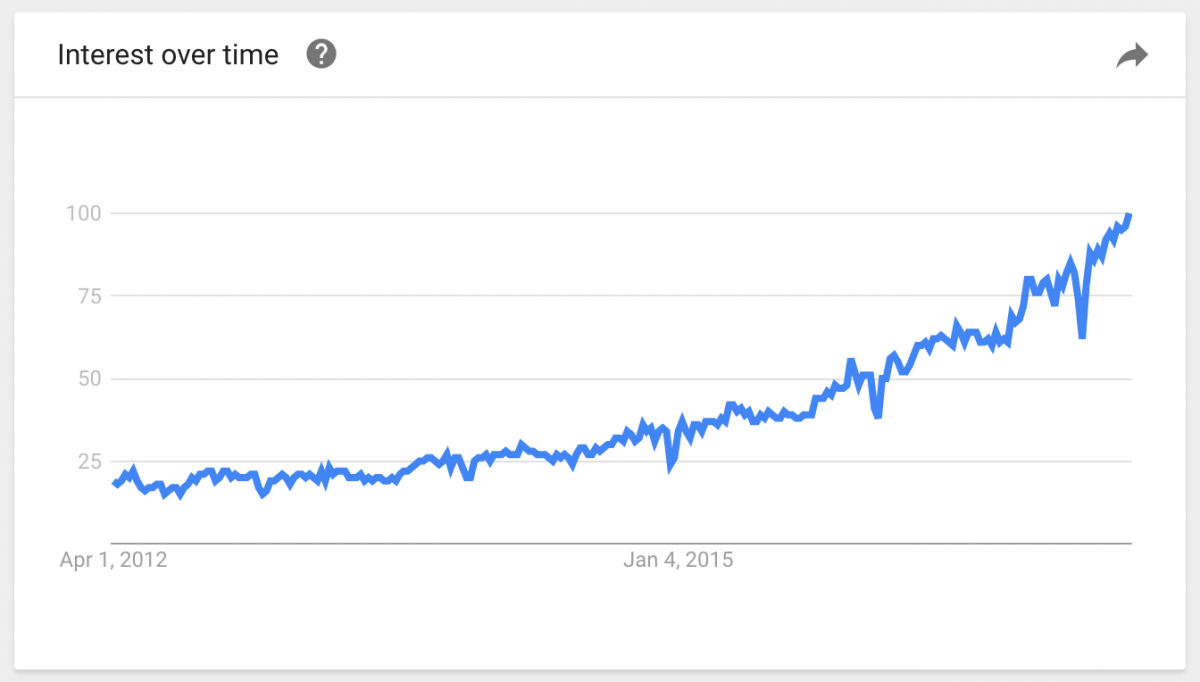1200x682 pixels.
Task: Click the Apr 1, 2012 axis label
Action: 112,559
